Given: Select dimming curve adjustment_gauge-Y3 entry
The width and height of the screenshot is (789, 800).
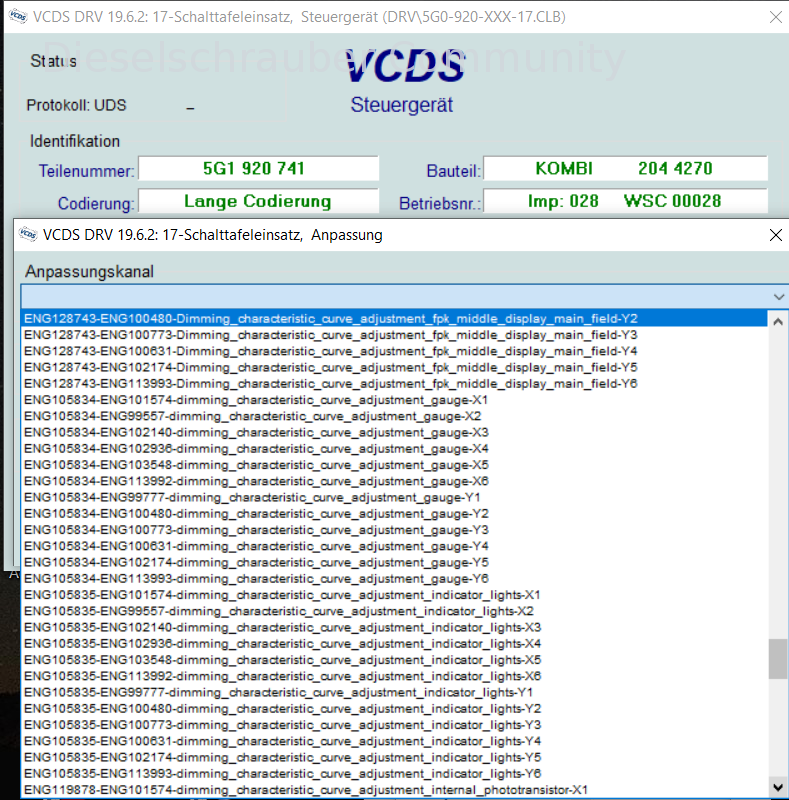Looking at the screenshot, I should point(394,530).
